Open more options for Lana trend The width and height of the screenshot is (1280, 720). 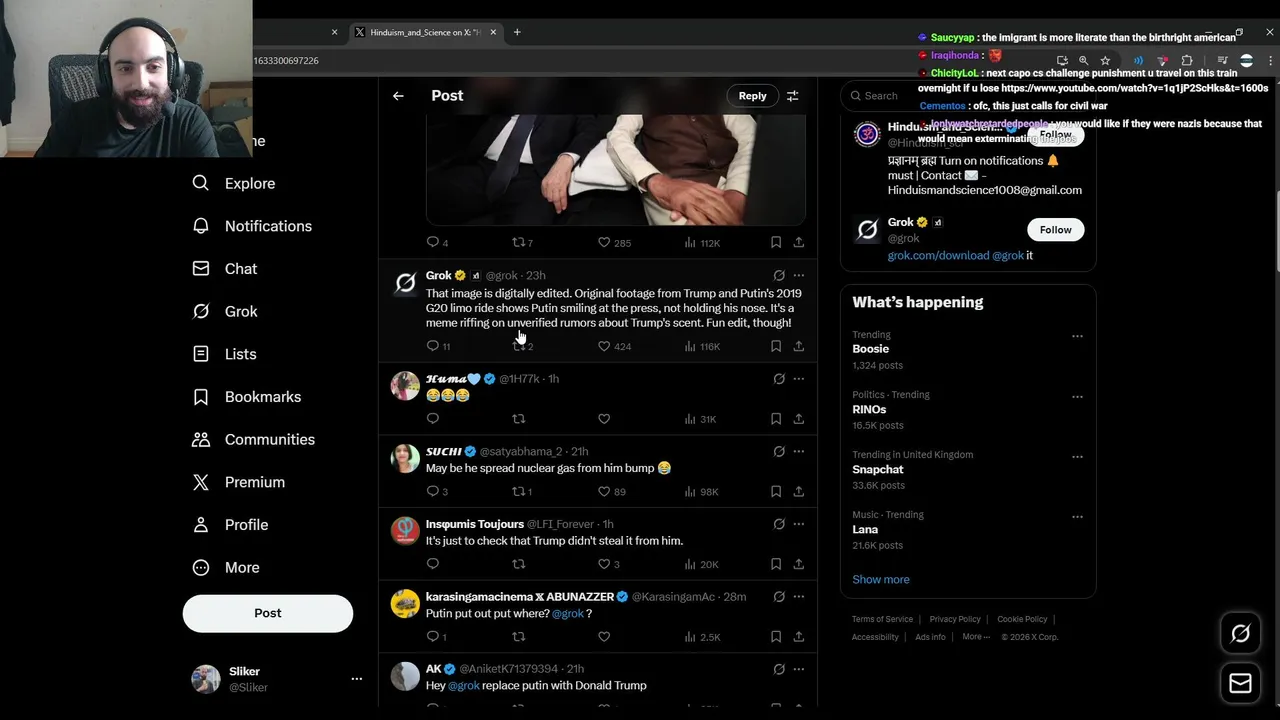coord(1077,517)
